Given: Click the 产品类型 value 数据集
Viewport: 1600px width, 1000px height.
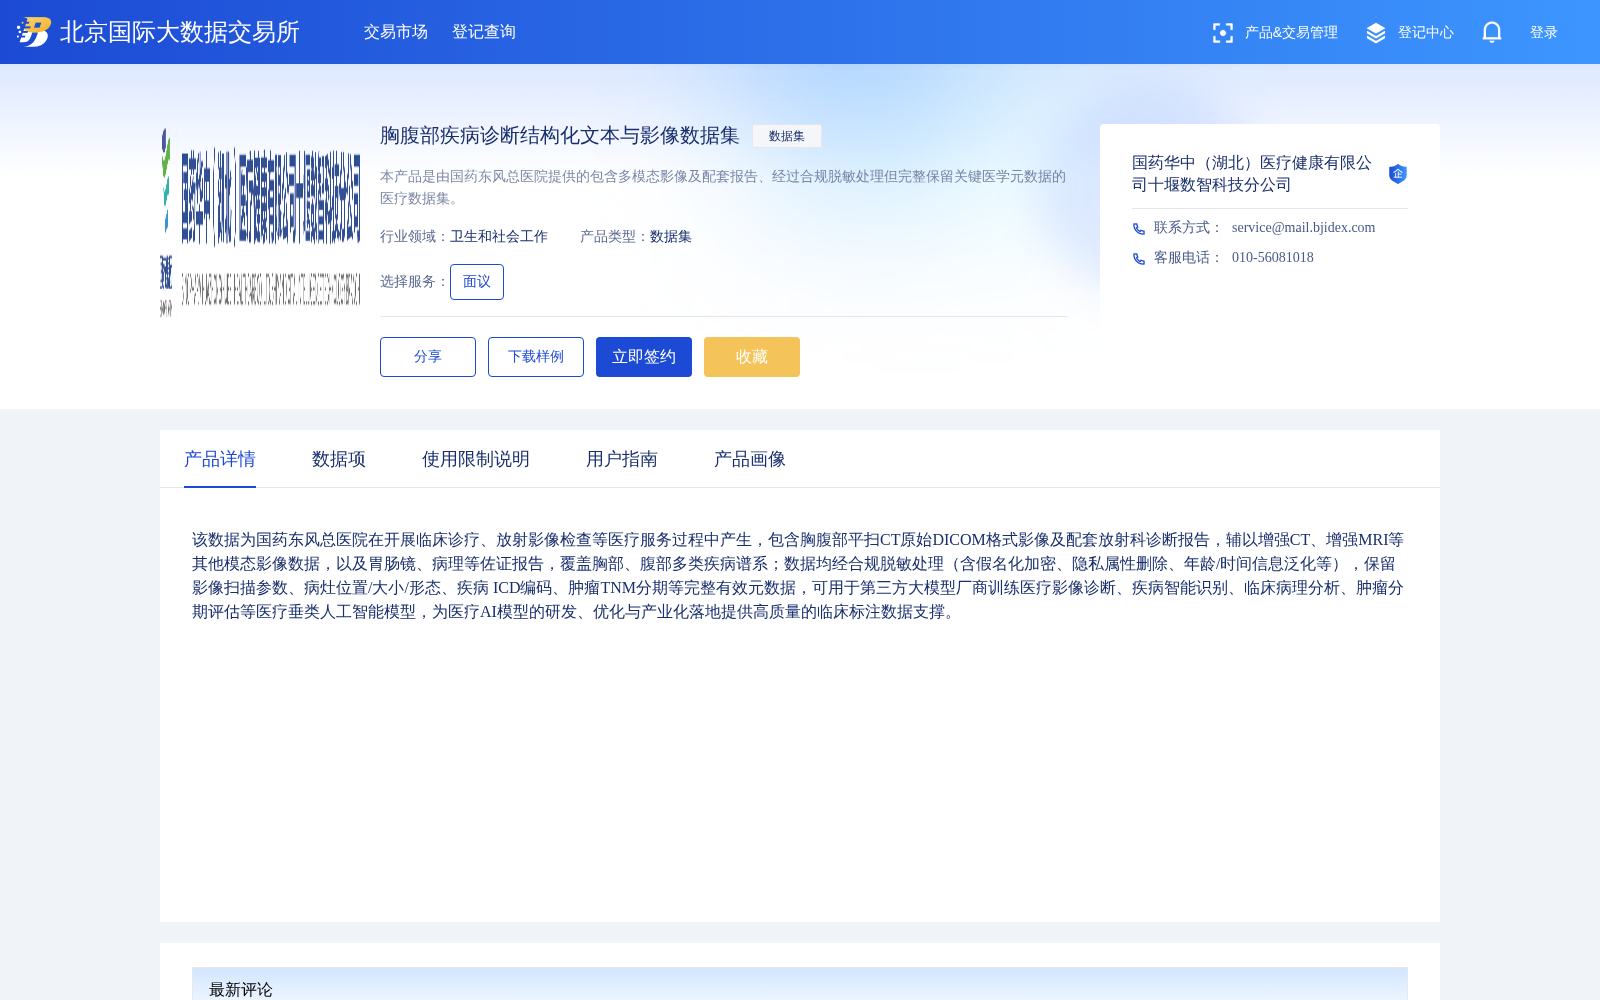Looking at the screenshot, I should 671,237.
